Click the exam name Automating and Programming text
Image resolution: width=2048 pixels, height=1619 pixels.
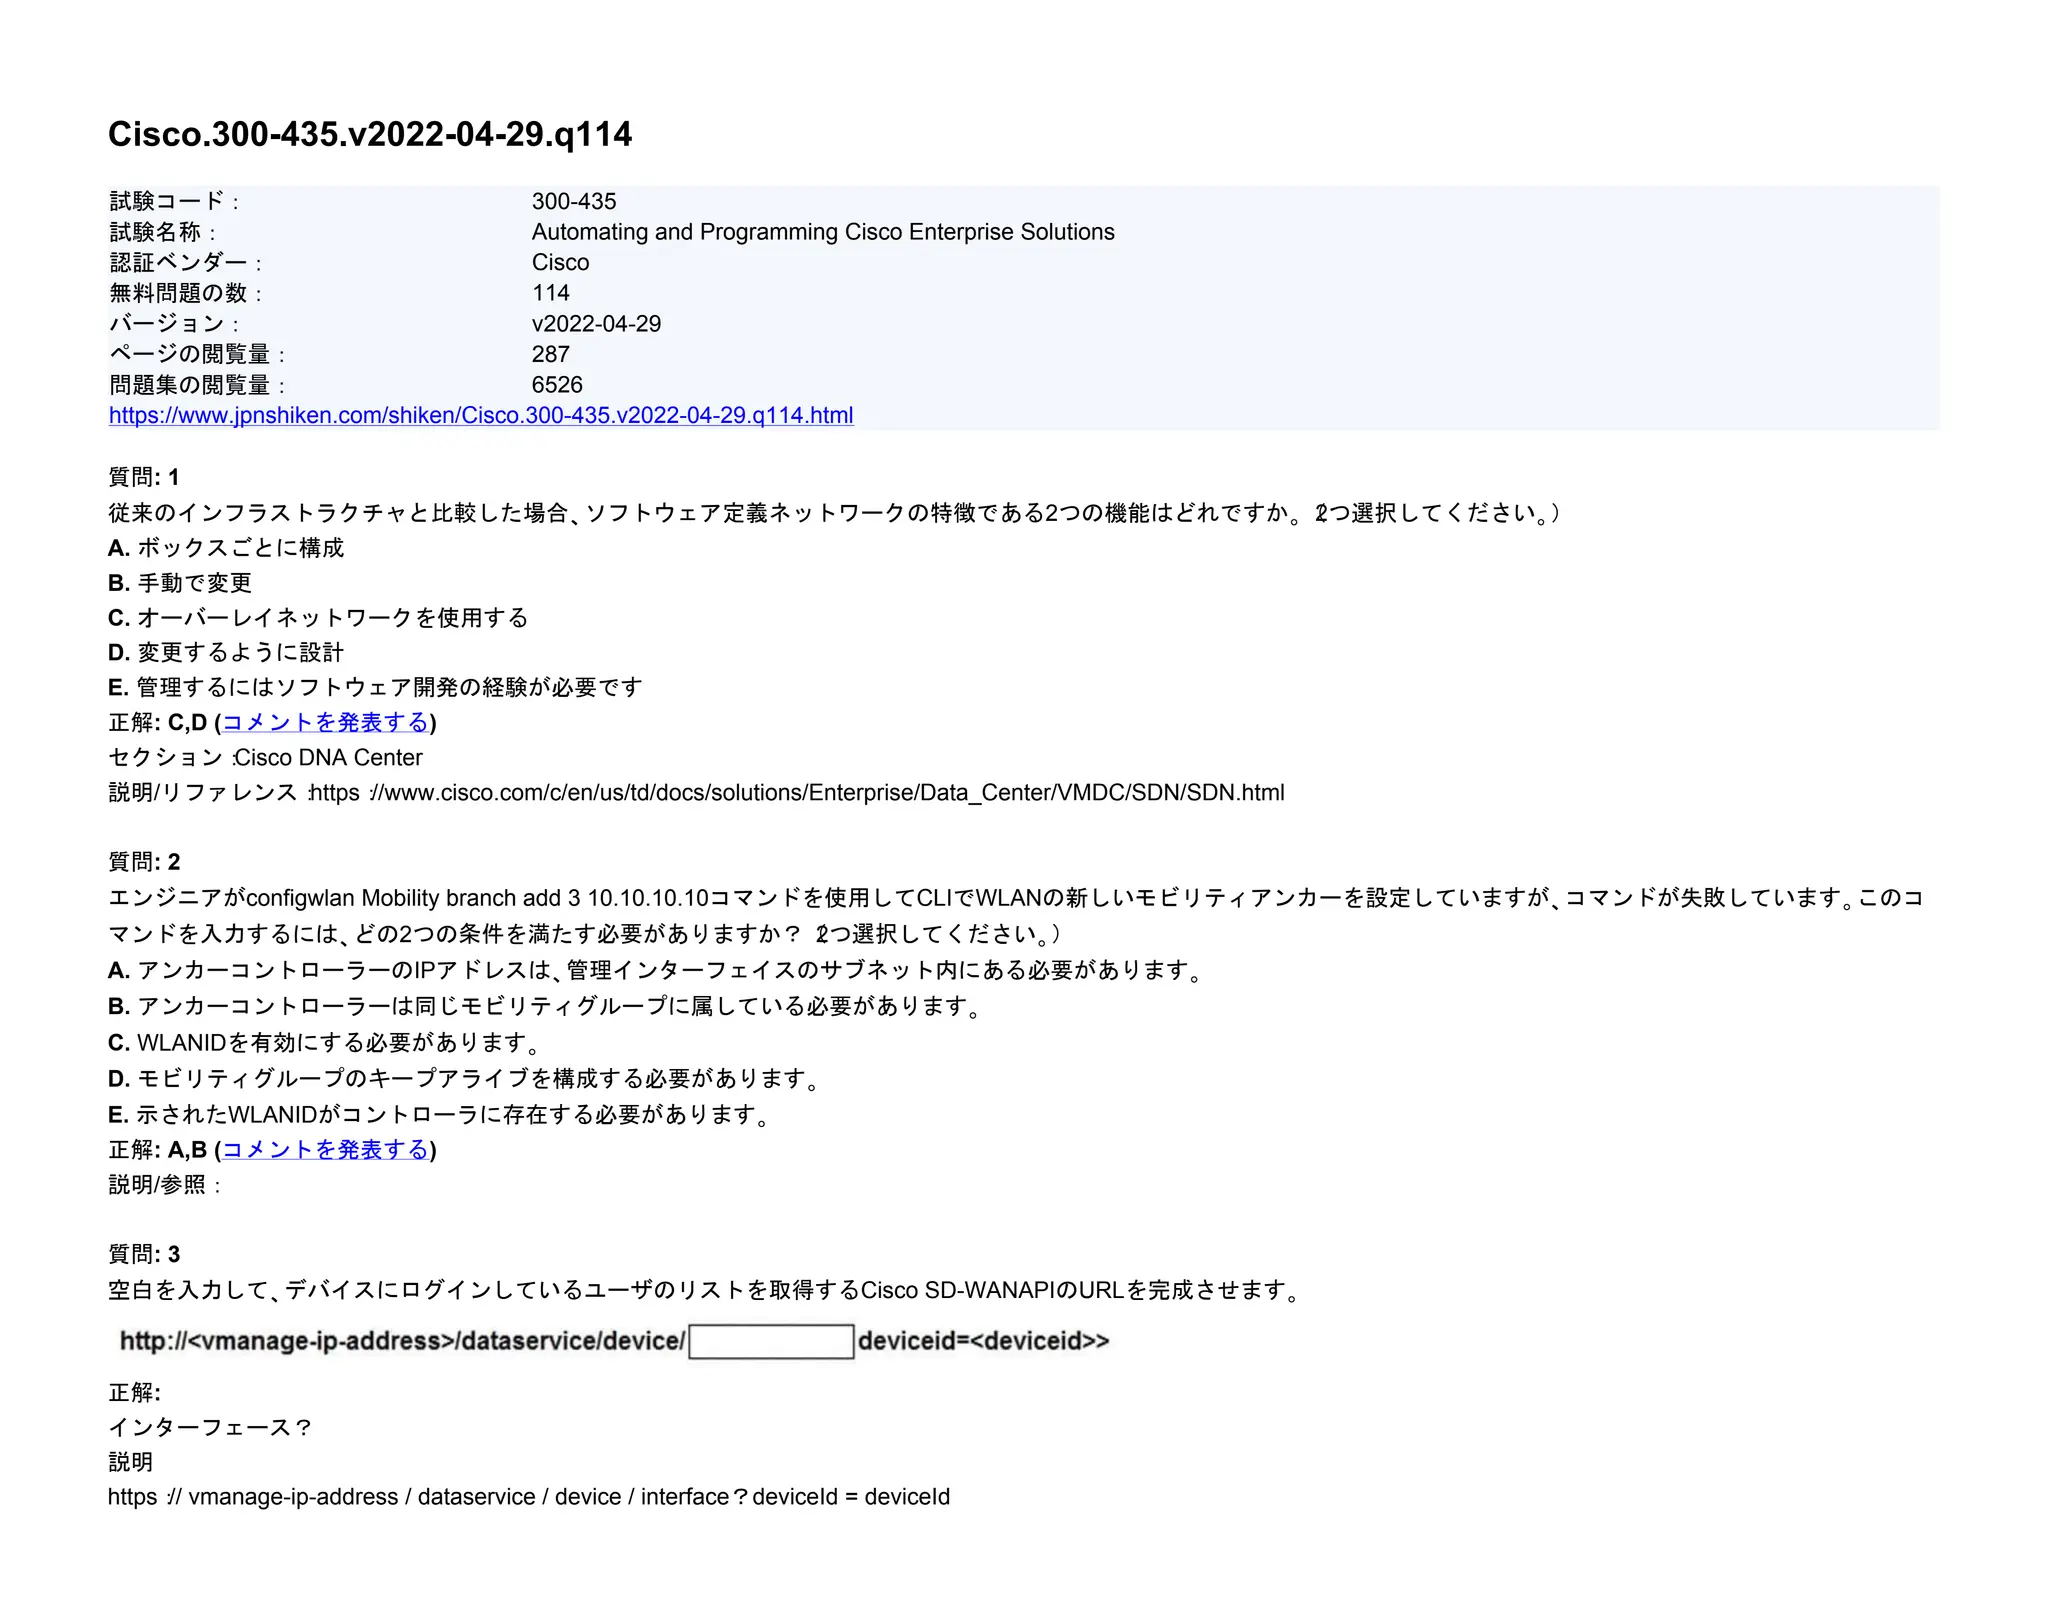822,232
